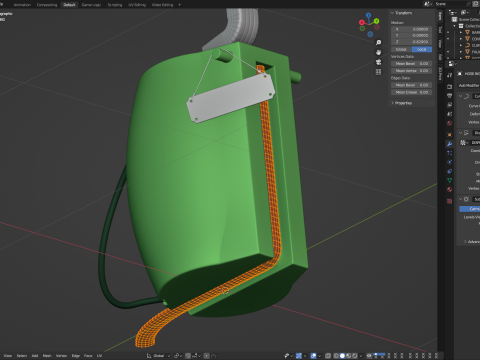The width and height of the screenshot is (480, 360).
Task: Open the Face menu in viewport header
Action: [88, 356]
